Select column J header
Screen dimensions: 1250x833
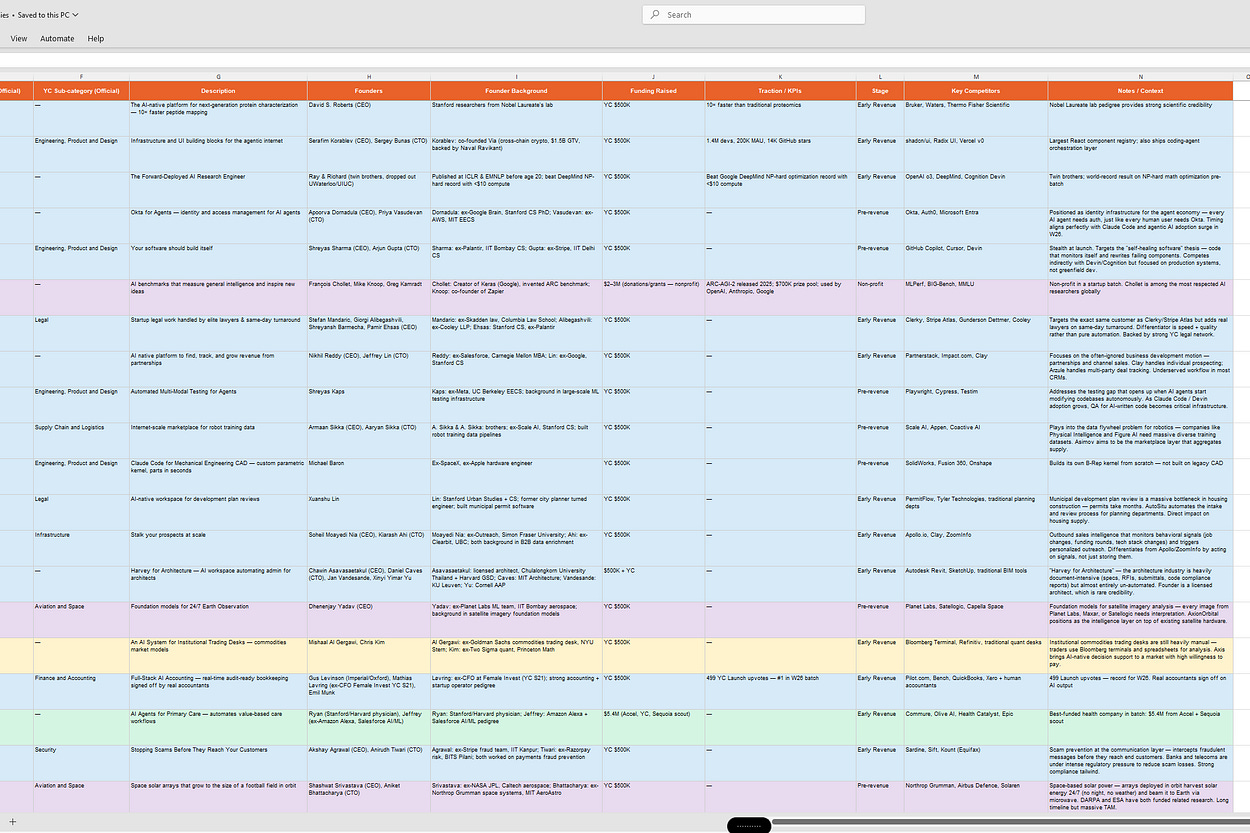tap(653, 77)
